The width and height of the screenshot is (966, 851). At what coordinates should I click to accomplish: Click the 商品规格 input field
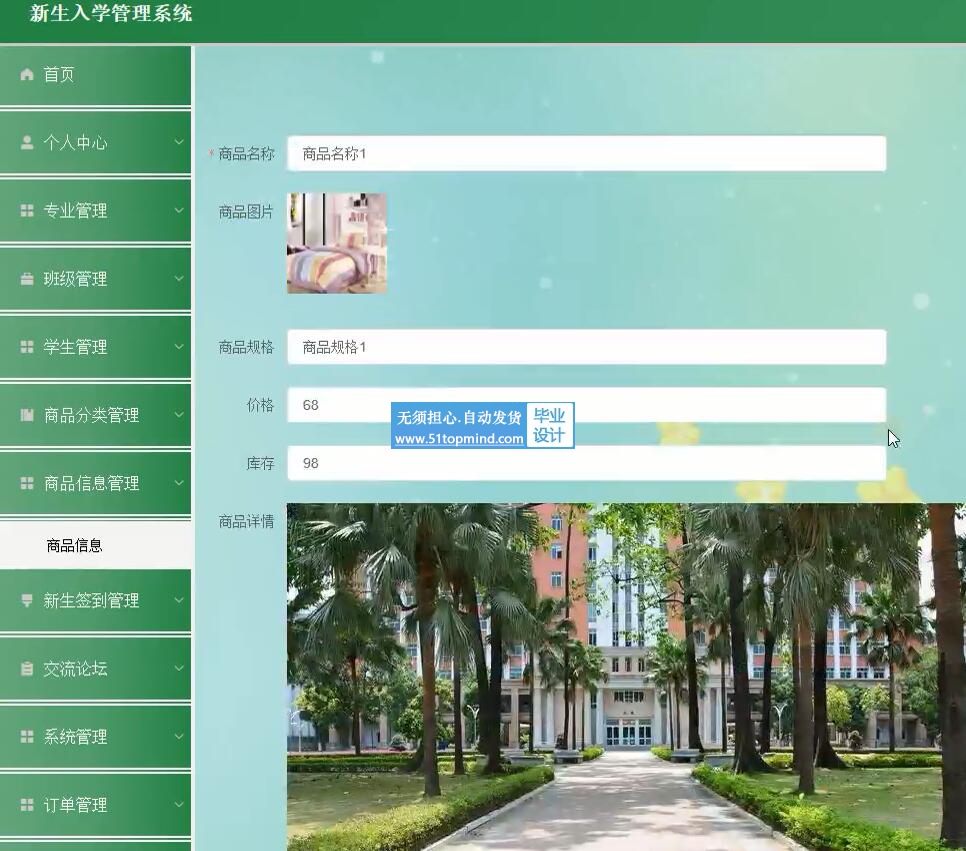(x=586, y=347)
